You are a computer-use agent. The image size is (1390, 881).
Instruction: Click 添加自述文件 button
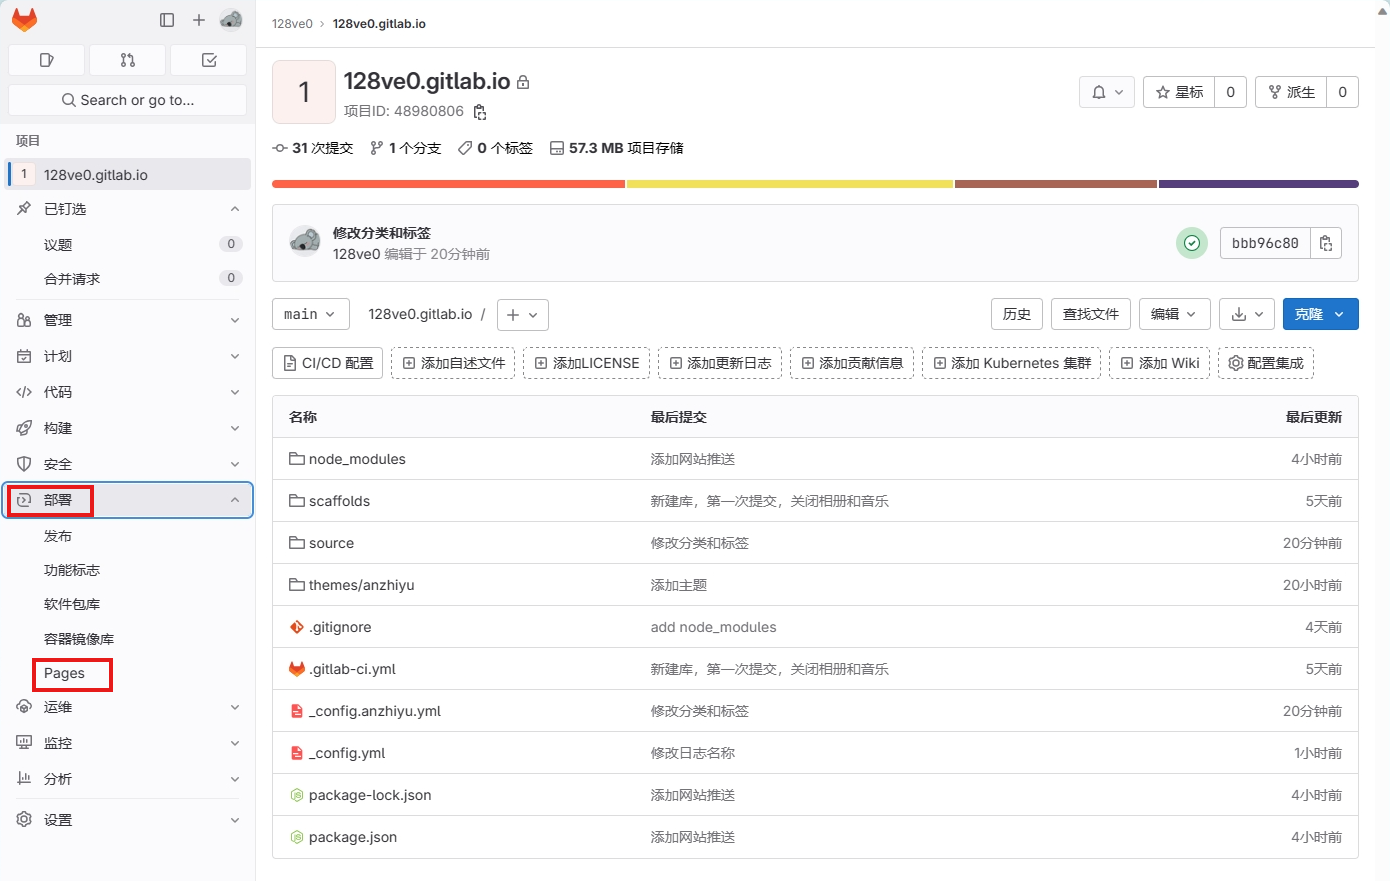click(453, 363)
